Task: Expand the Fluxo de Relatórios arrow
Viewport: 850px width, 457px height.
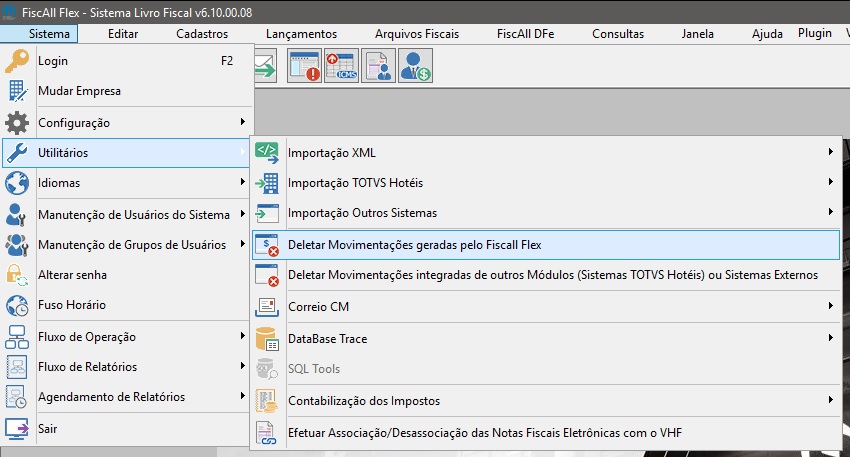Action: click(x=243, y=366)
